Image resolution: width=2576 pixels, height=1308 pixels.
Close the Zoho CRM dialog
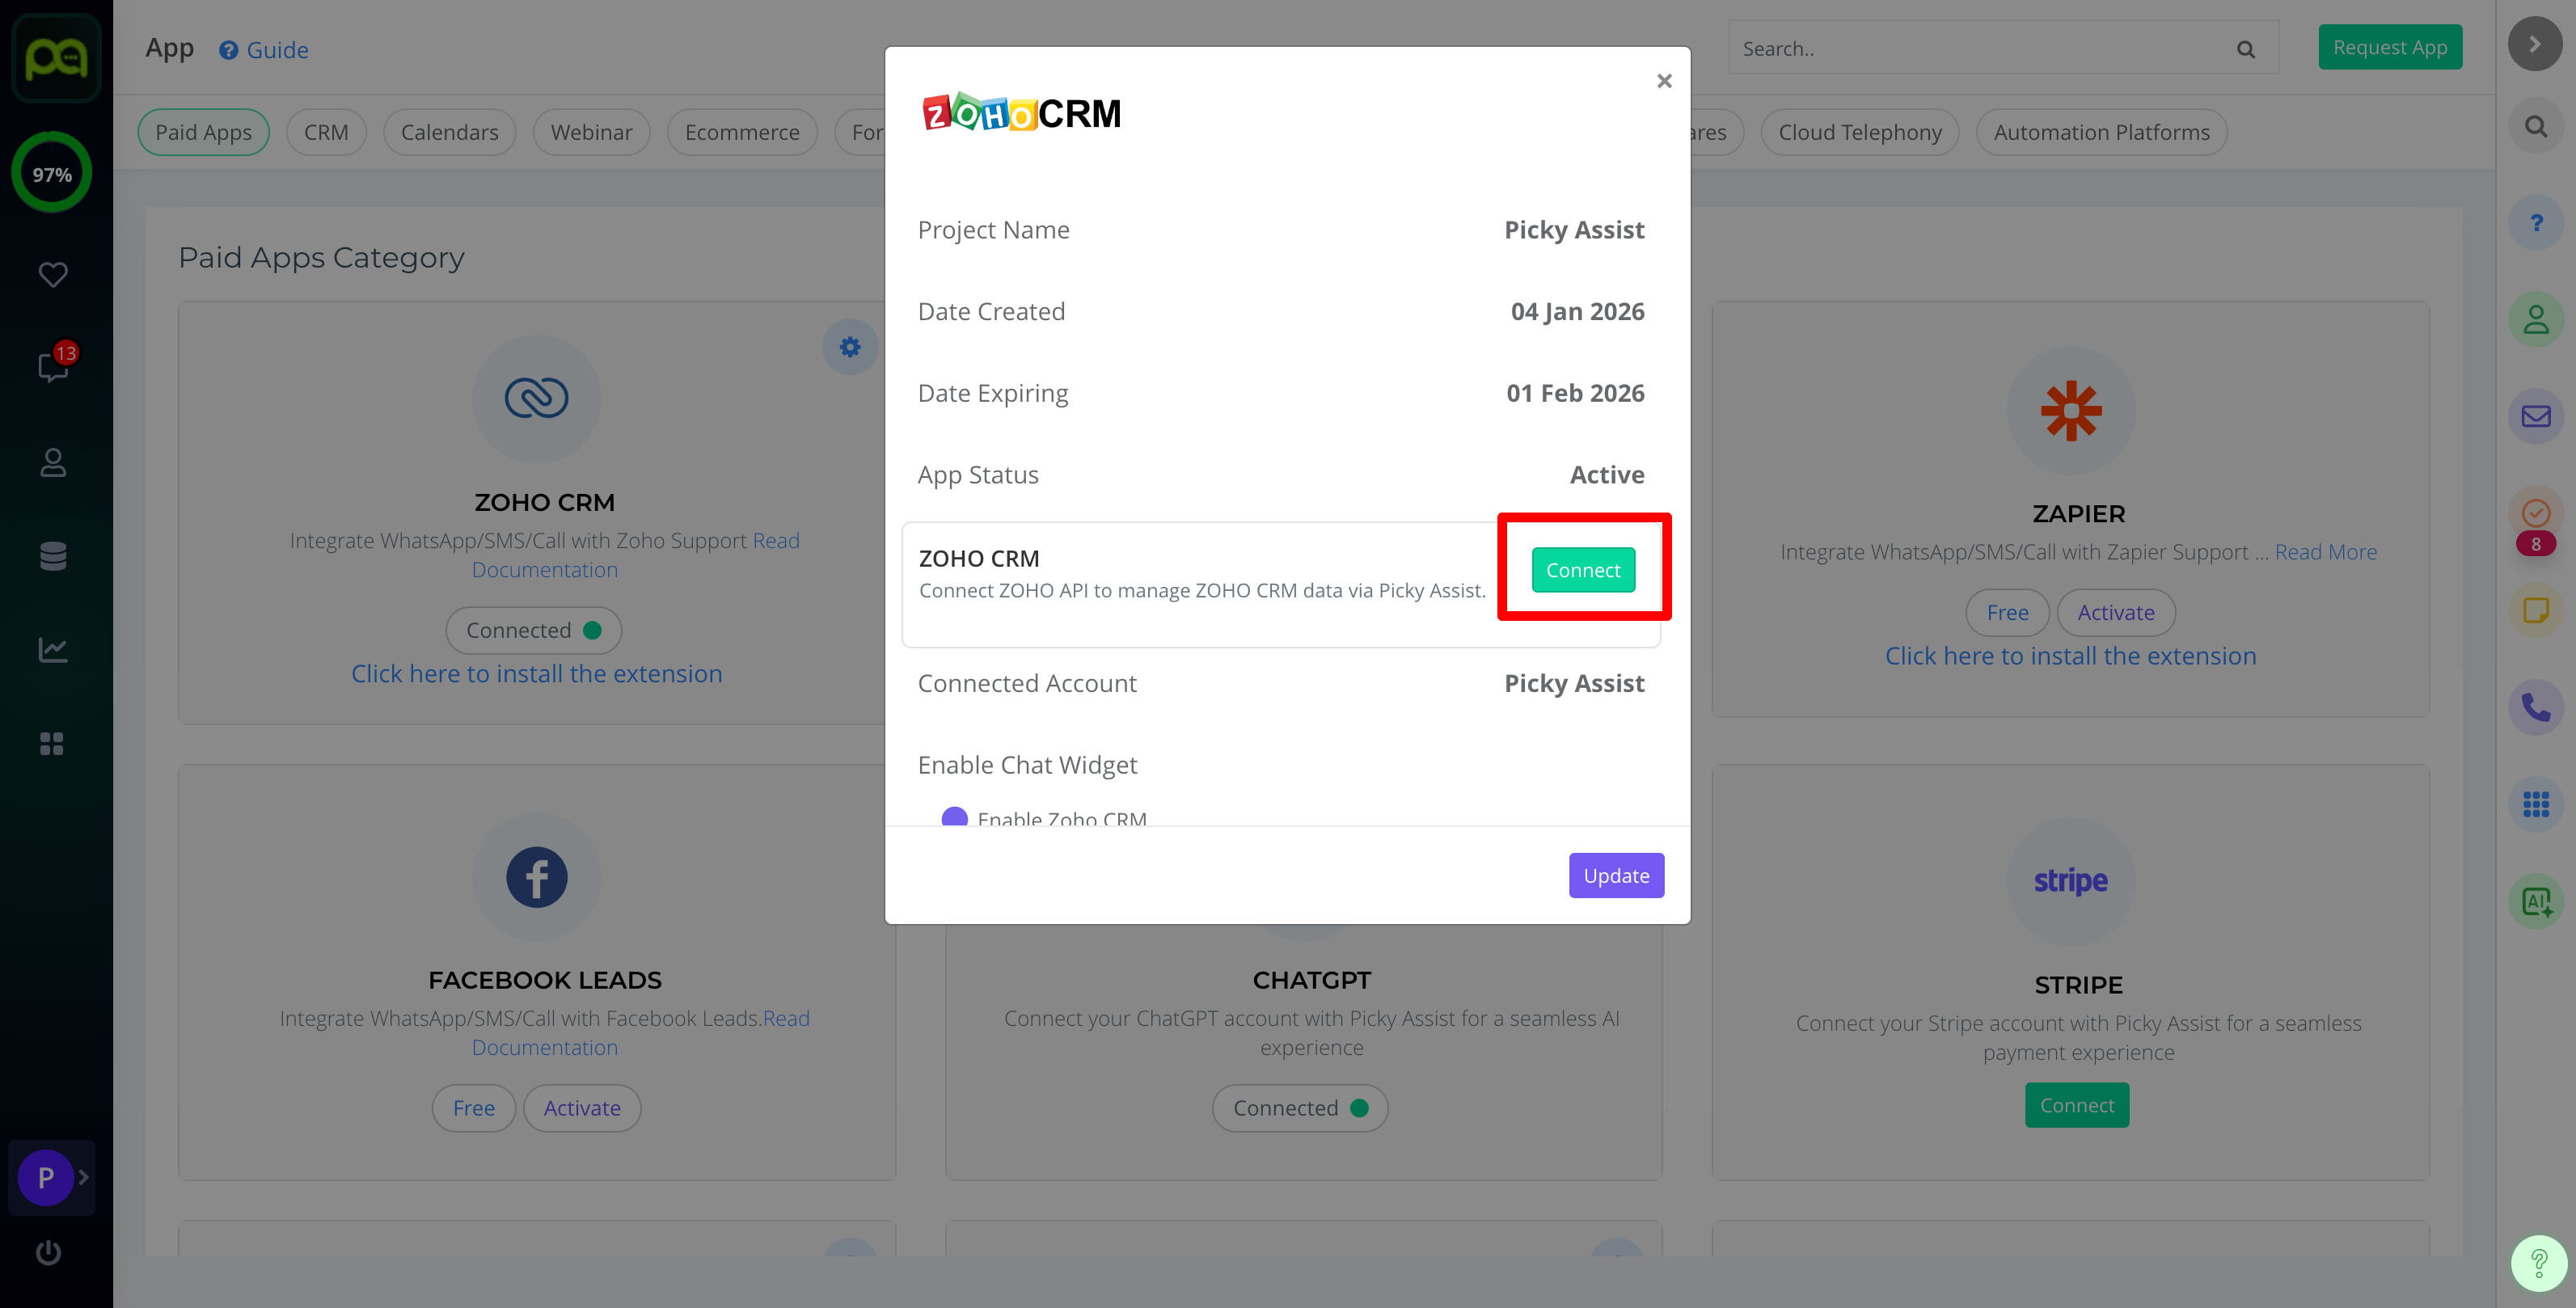(1664, 81)
